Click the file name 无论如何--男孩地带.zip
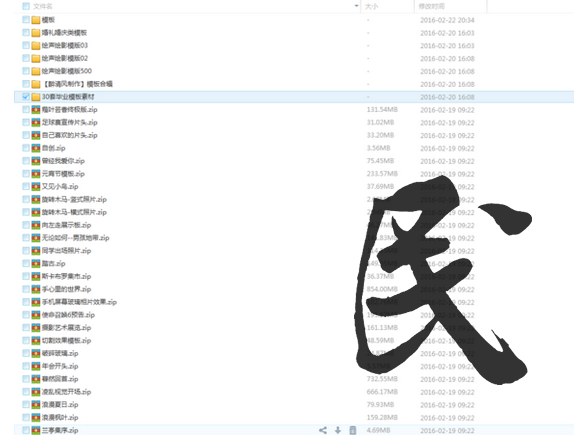Image resolution: width=582 pixels, height=435 pixels. coord(75,238)
